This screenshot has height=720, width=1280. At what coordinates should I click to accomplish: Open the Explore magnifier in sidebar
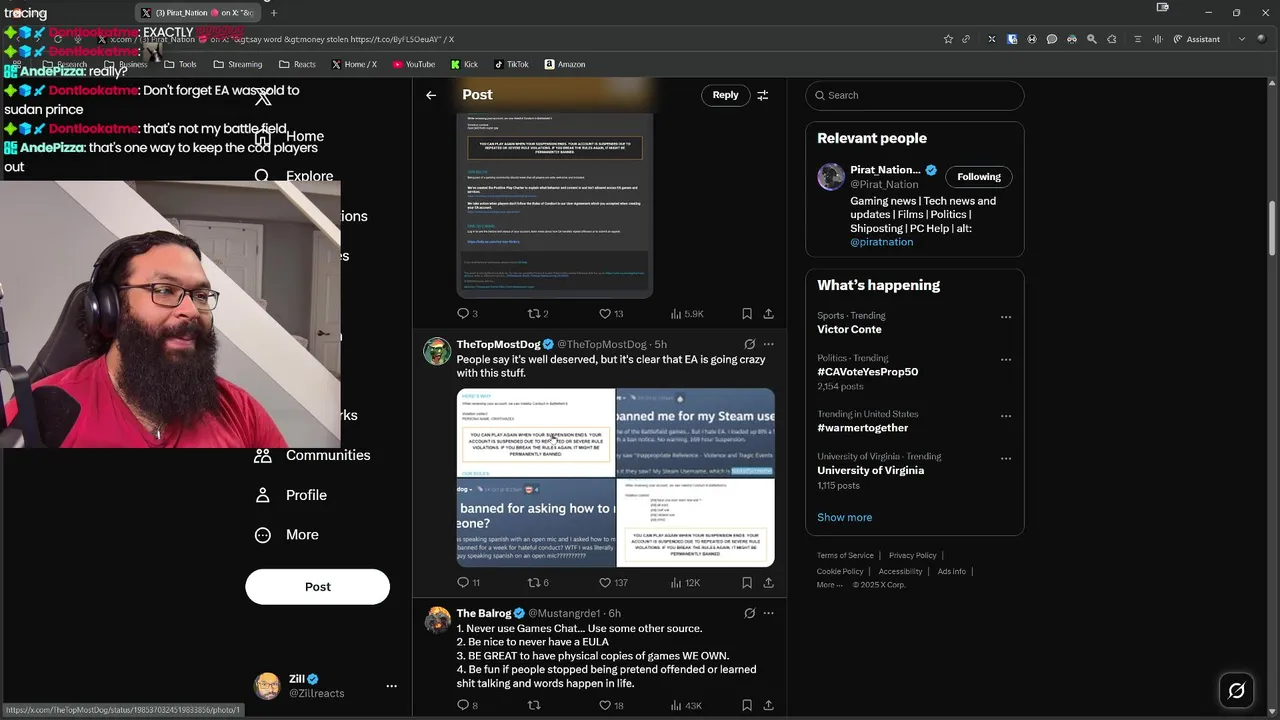tap(262, 176)
